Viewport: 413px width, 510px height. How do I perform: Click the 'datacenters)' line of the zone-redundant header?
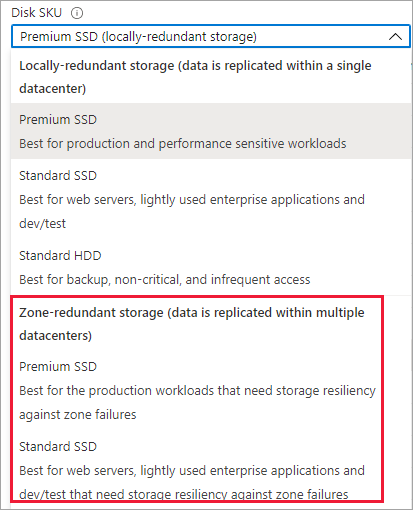[x=55, y=335]
